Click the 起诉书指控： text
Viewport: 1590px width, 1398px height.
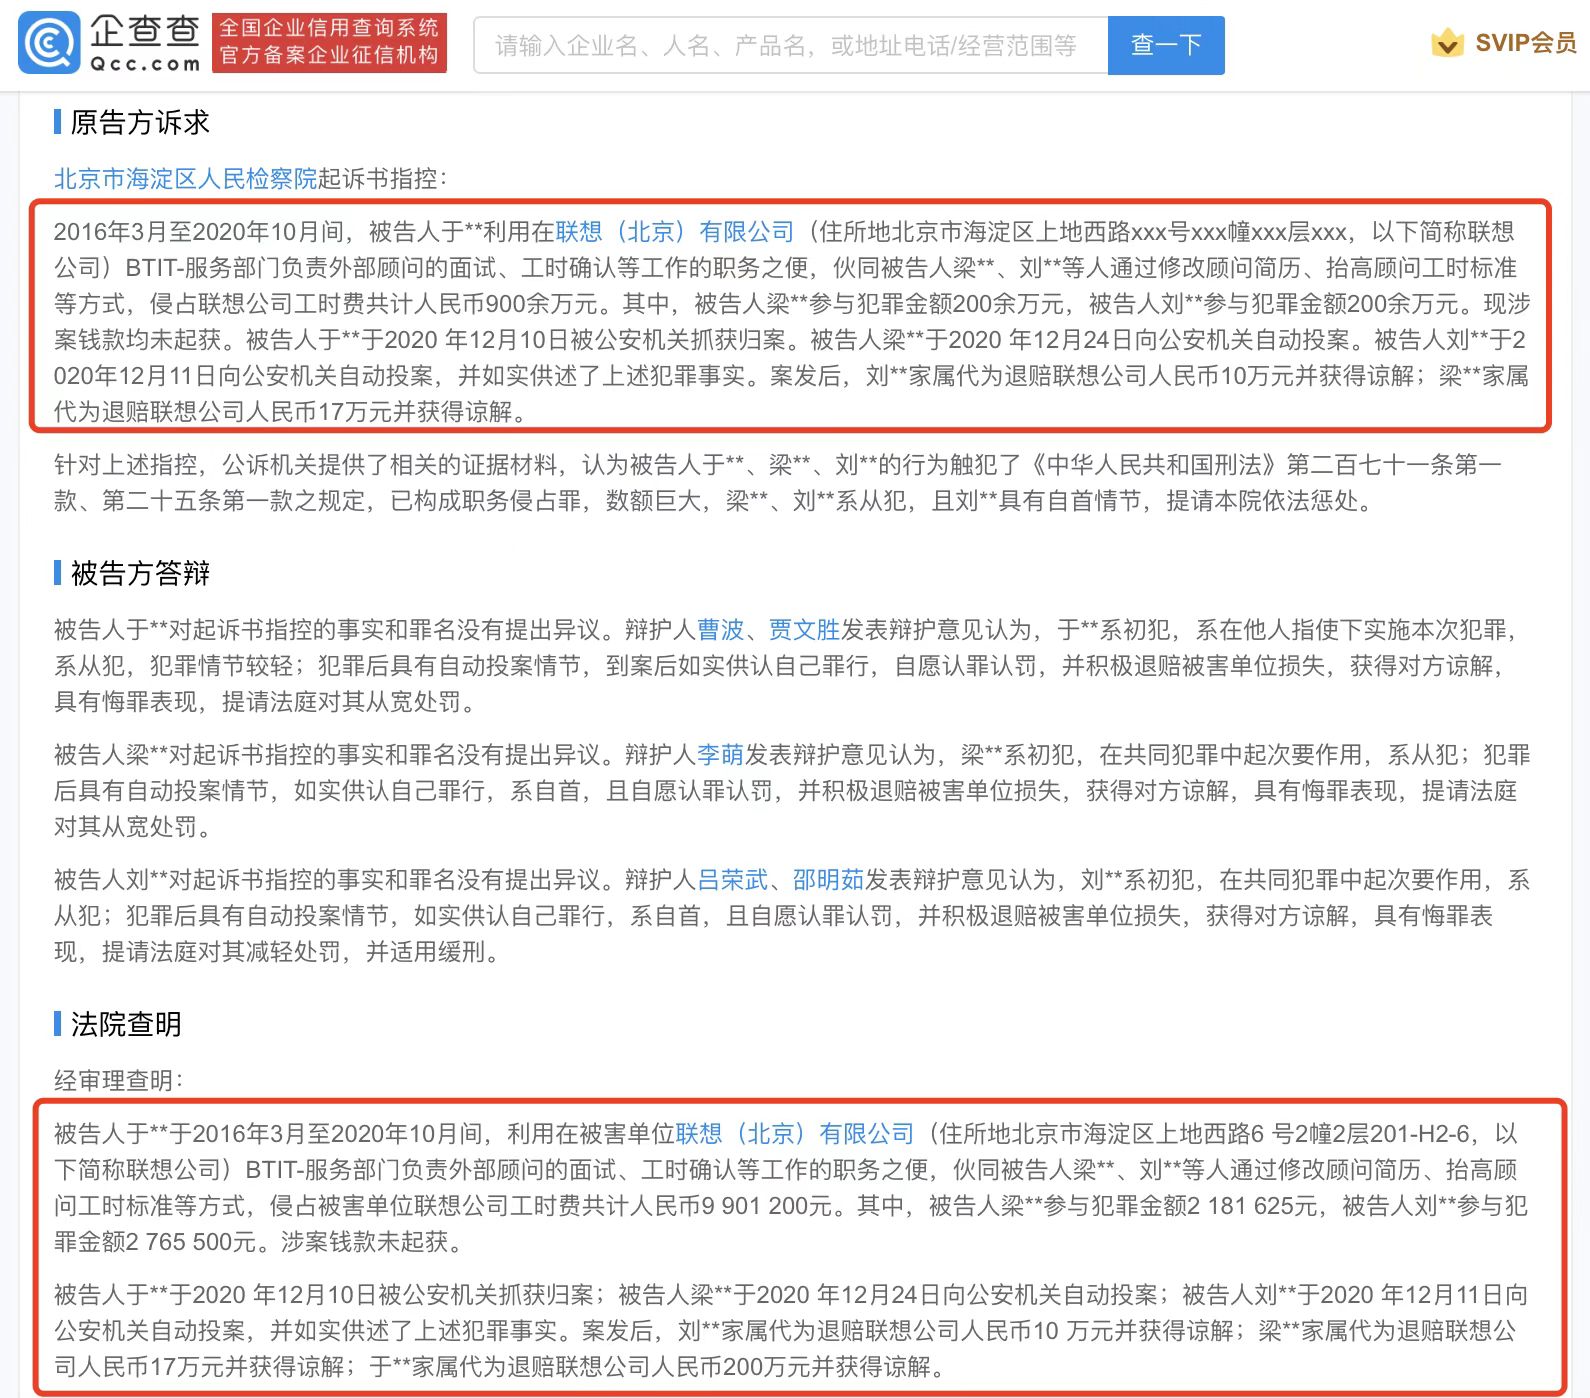click(x=383, y=179)
